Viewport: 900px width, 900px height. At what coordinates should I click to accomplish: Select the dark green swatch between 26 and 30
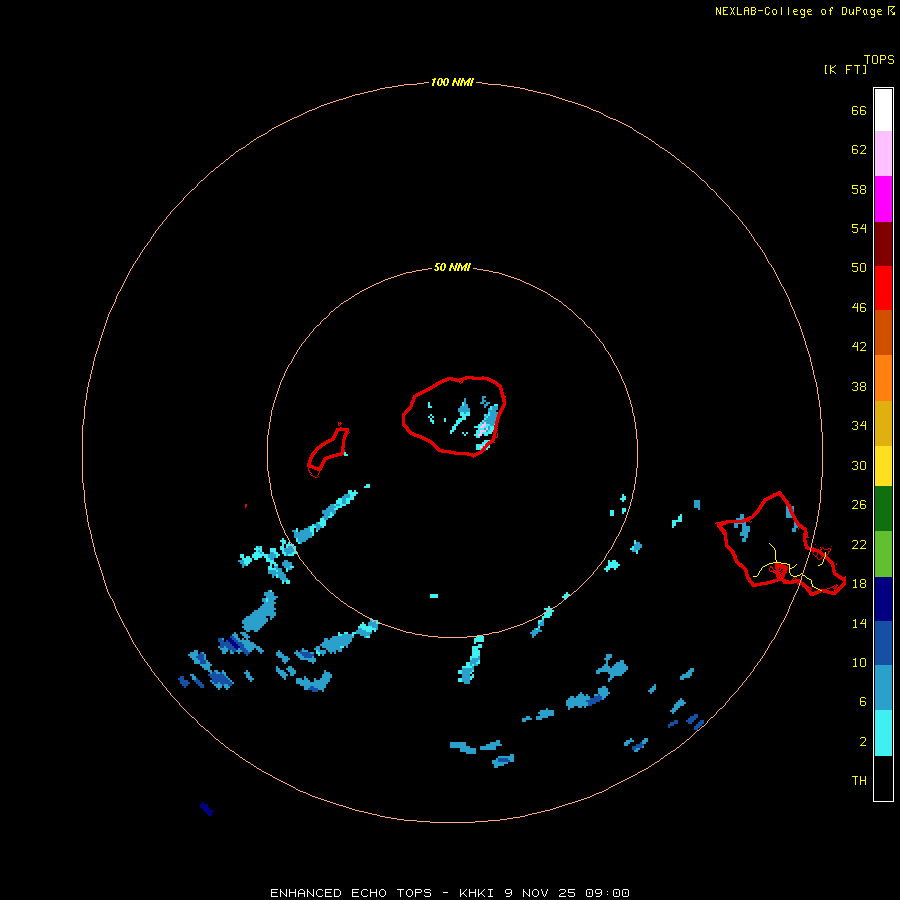(883, 509)
